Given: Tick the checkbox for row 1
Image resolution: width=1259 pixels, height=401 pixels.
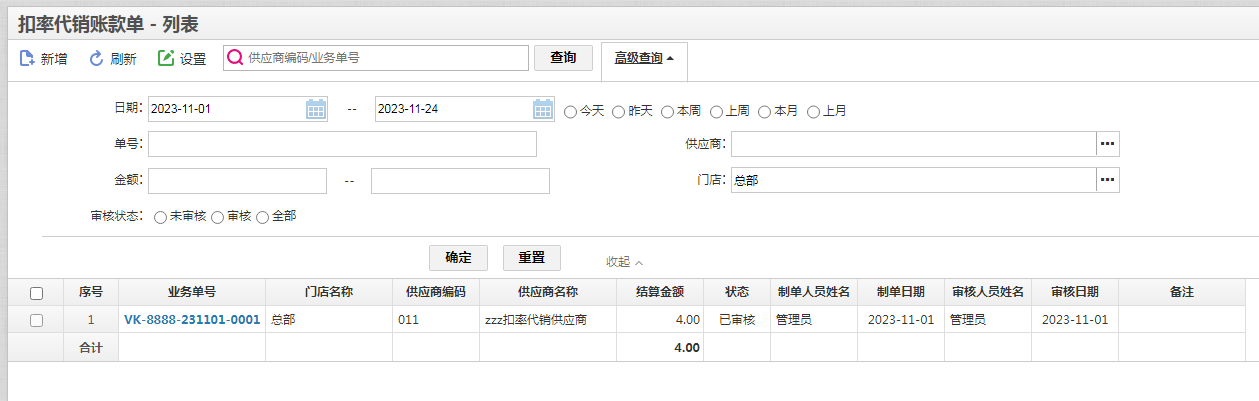Looking at the screenshot, I should [37, 320].
